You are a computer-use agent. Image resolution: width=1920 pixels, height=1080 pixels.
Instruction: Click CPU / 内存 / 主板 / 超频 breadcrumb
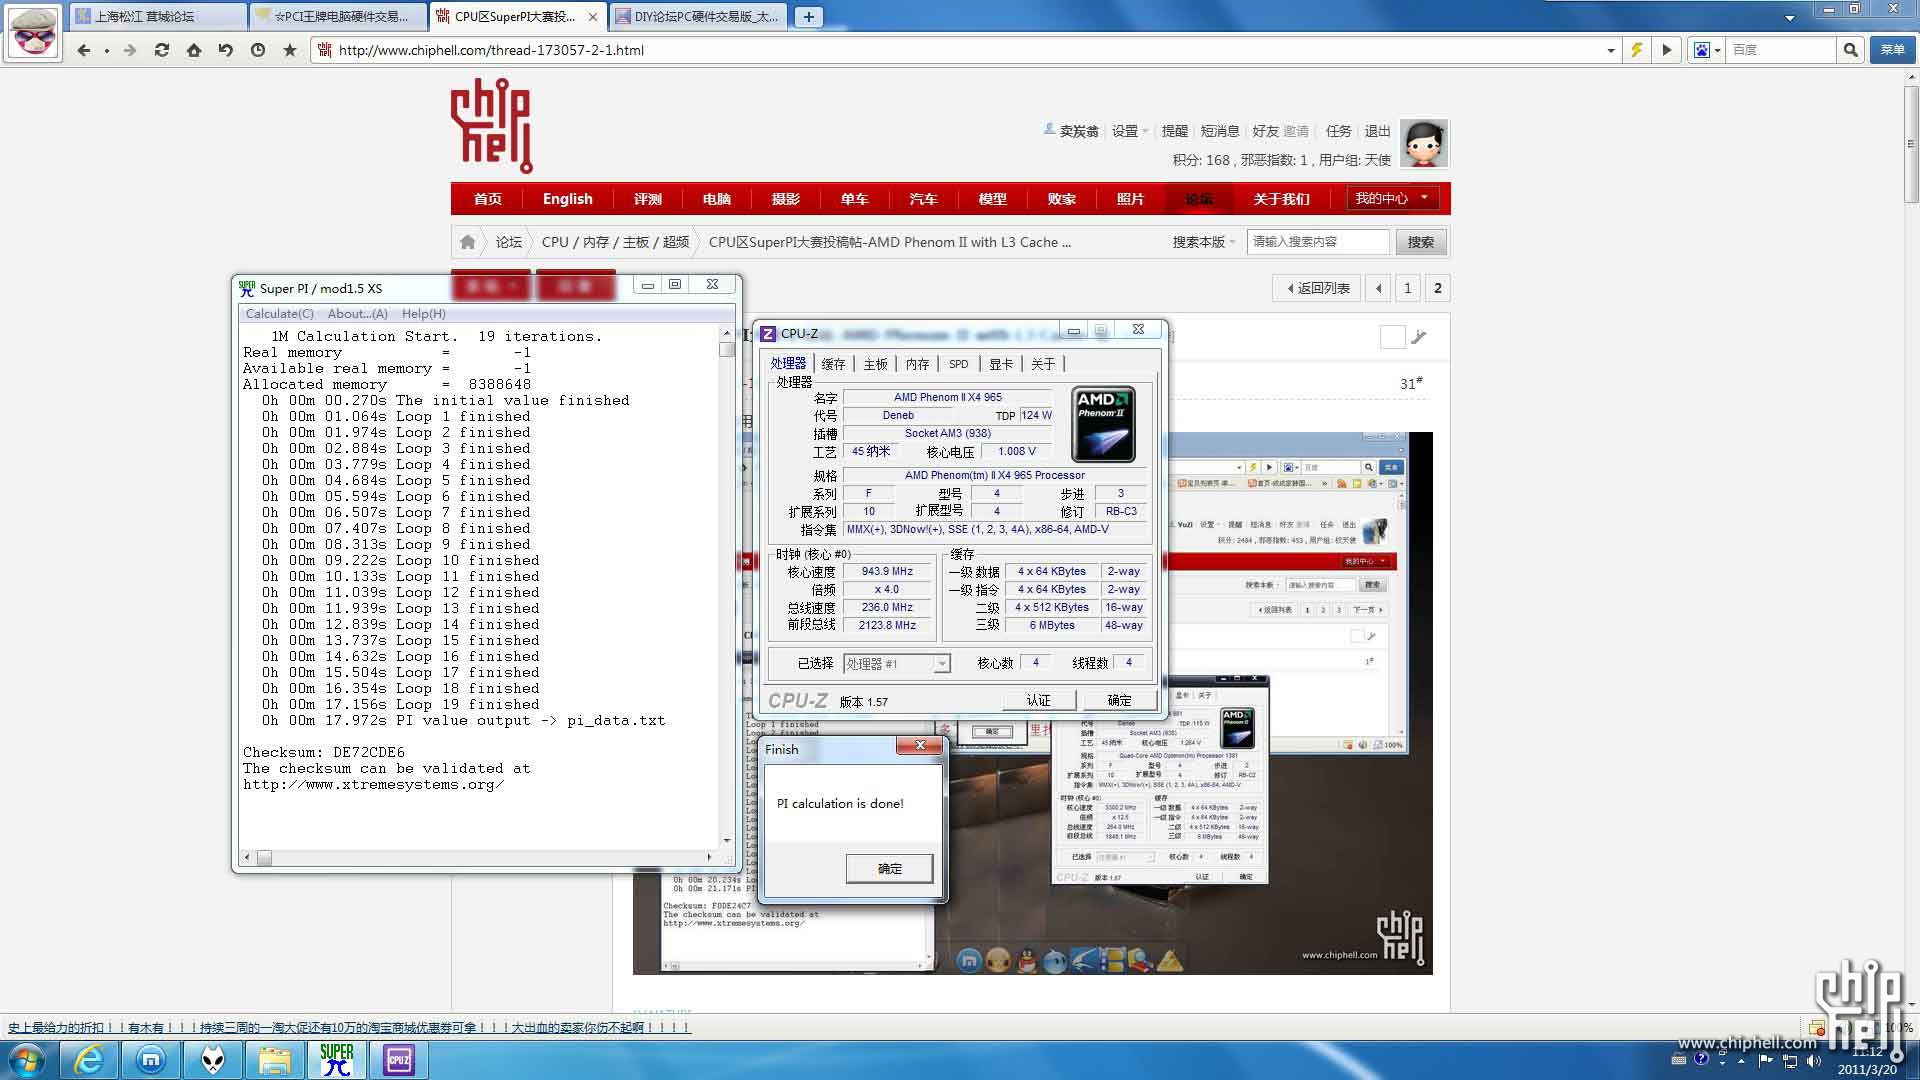point(615,242)
